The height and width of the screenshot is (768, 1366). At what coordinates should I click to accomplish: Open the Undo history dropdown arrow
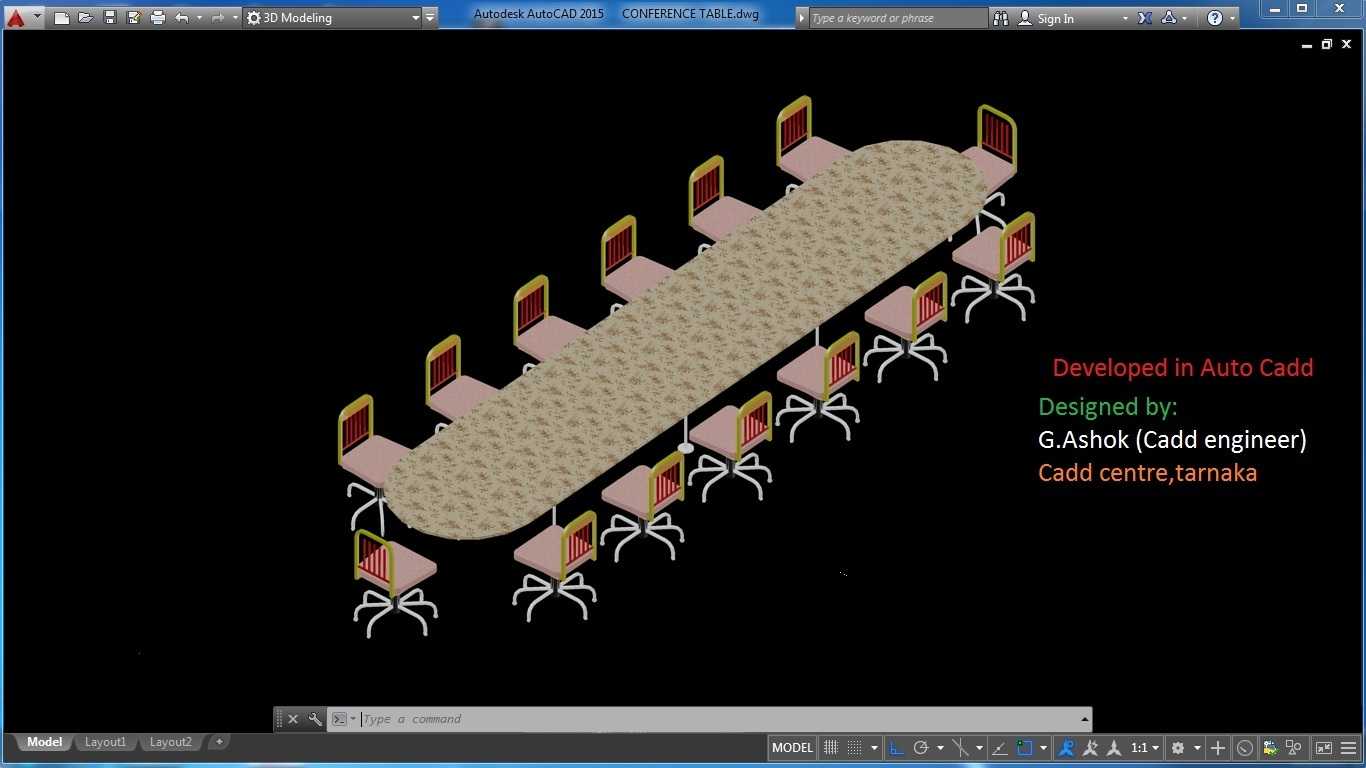click(x=199, y=18)
